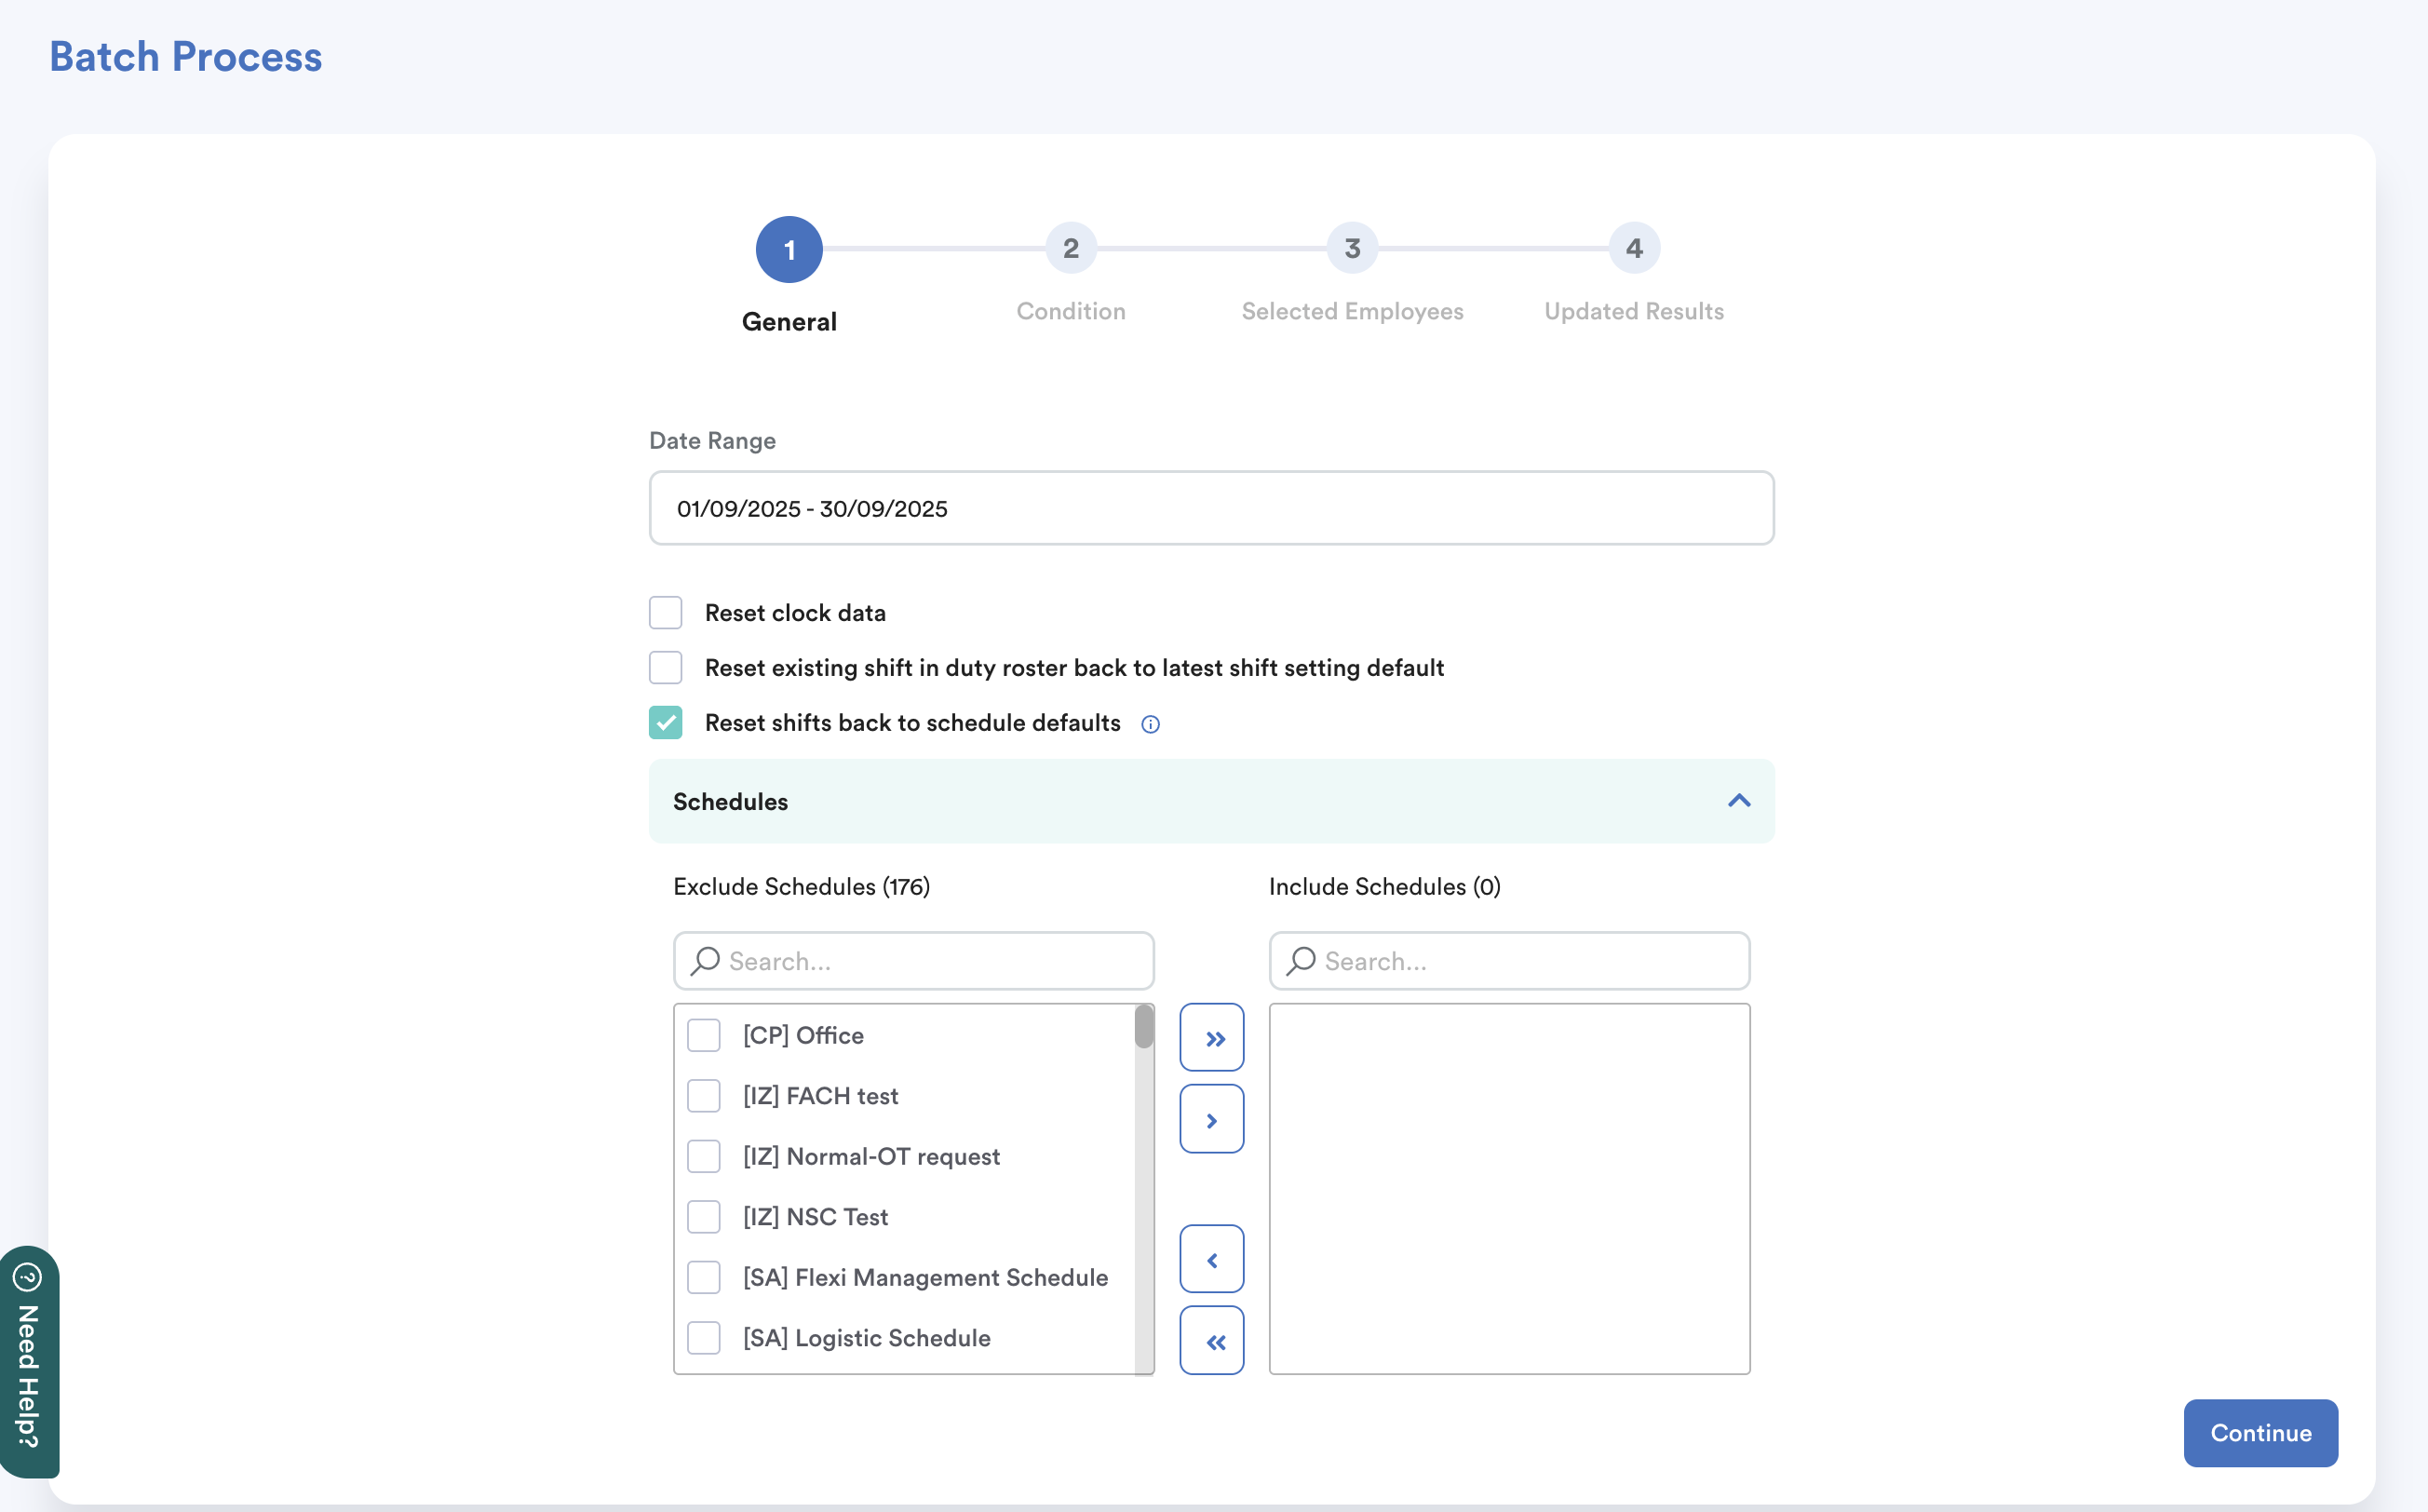
Task: Click the move all left double-arrow button
Action: coord(1211,1340)
